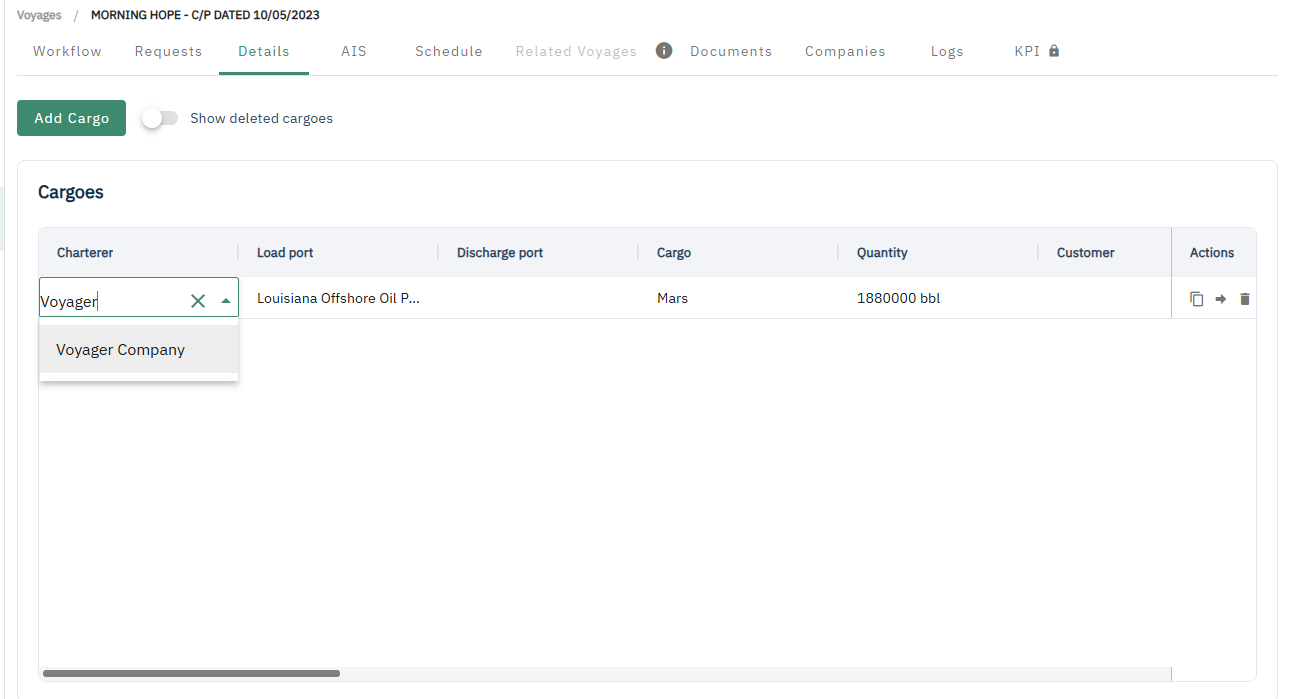Click the Mars cargo cell

(x=739, y=298)
